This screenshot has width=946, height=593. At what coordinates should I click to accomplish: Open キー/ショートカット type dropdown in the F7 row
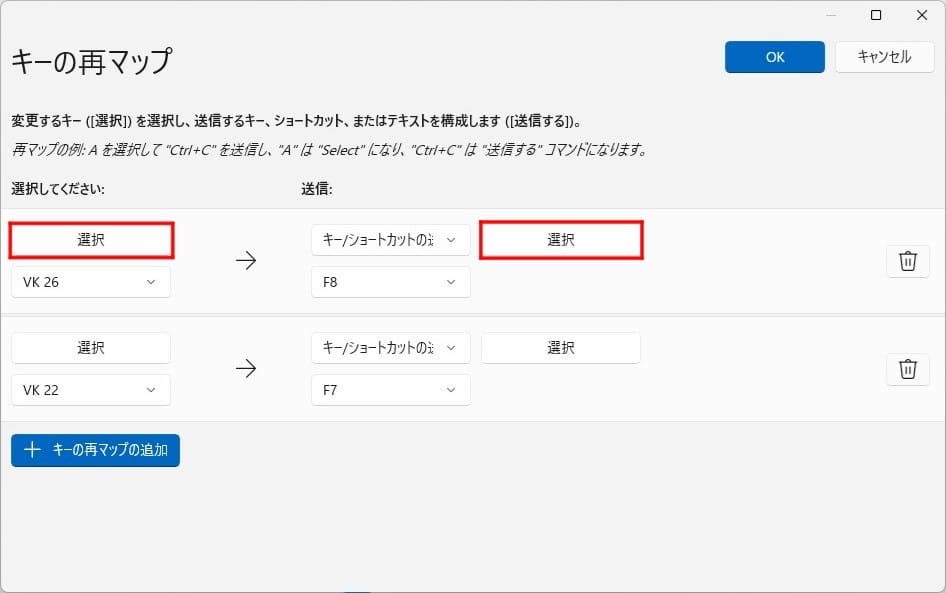[390, 348]
